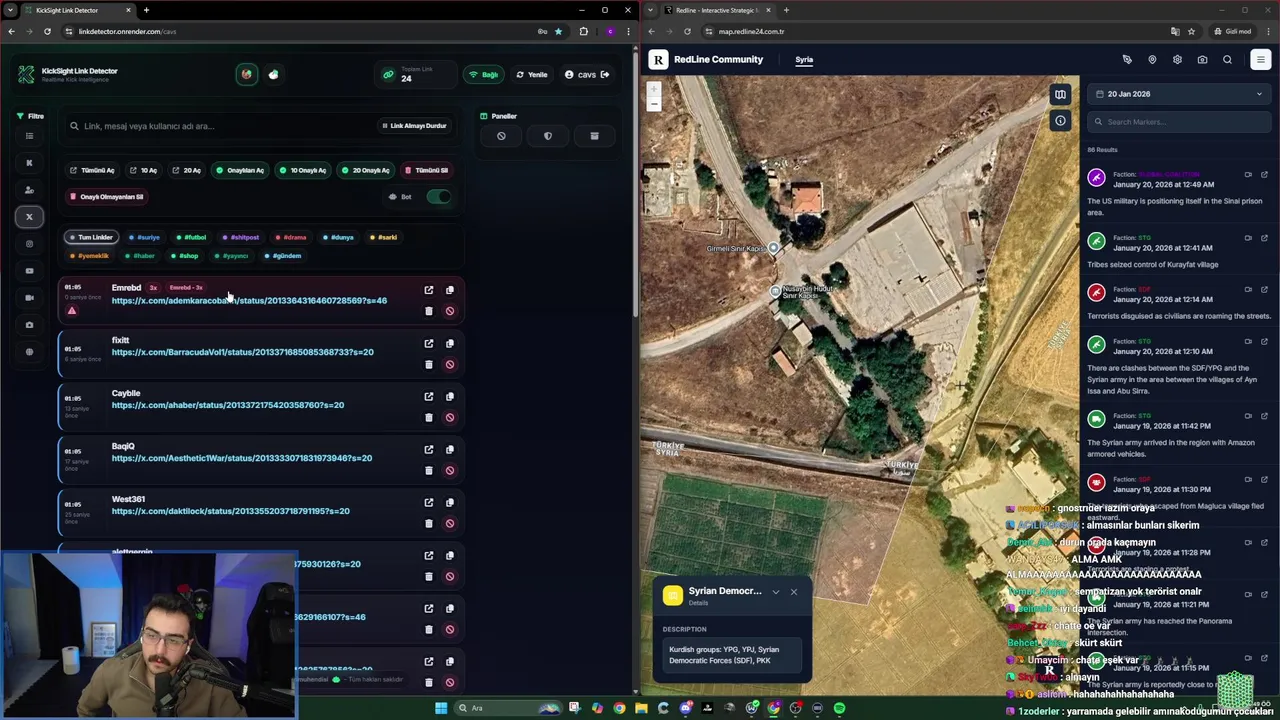Delete Emrebd's link with trash icon

pyautogui.click(x=428, y=311)
